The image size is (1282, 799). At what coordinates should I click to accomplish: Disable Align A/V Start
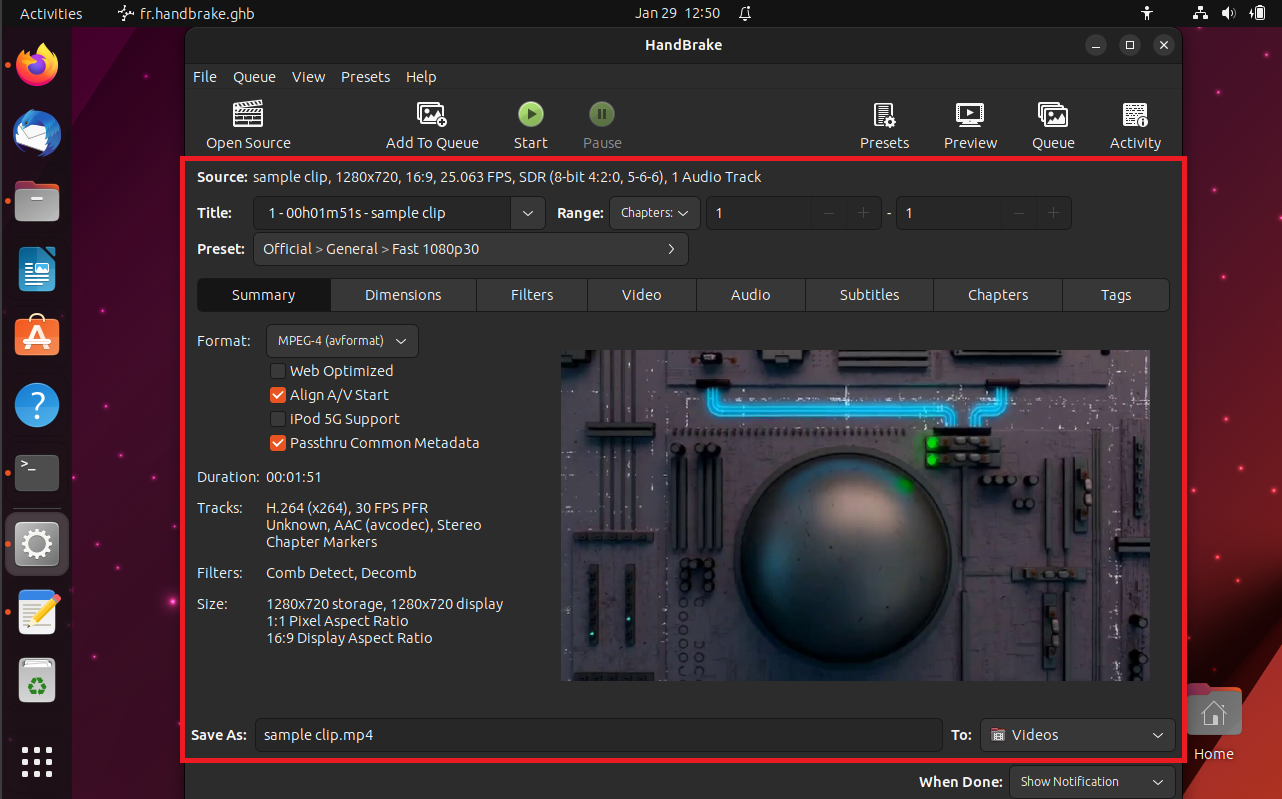coord(277,395)
